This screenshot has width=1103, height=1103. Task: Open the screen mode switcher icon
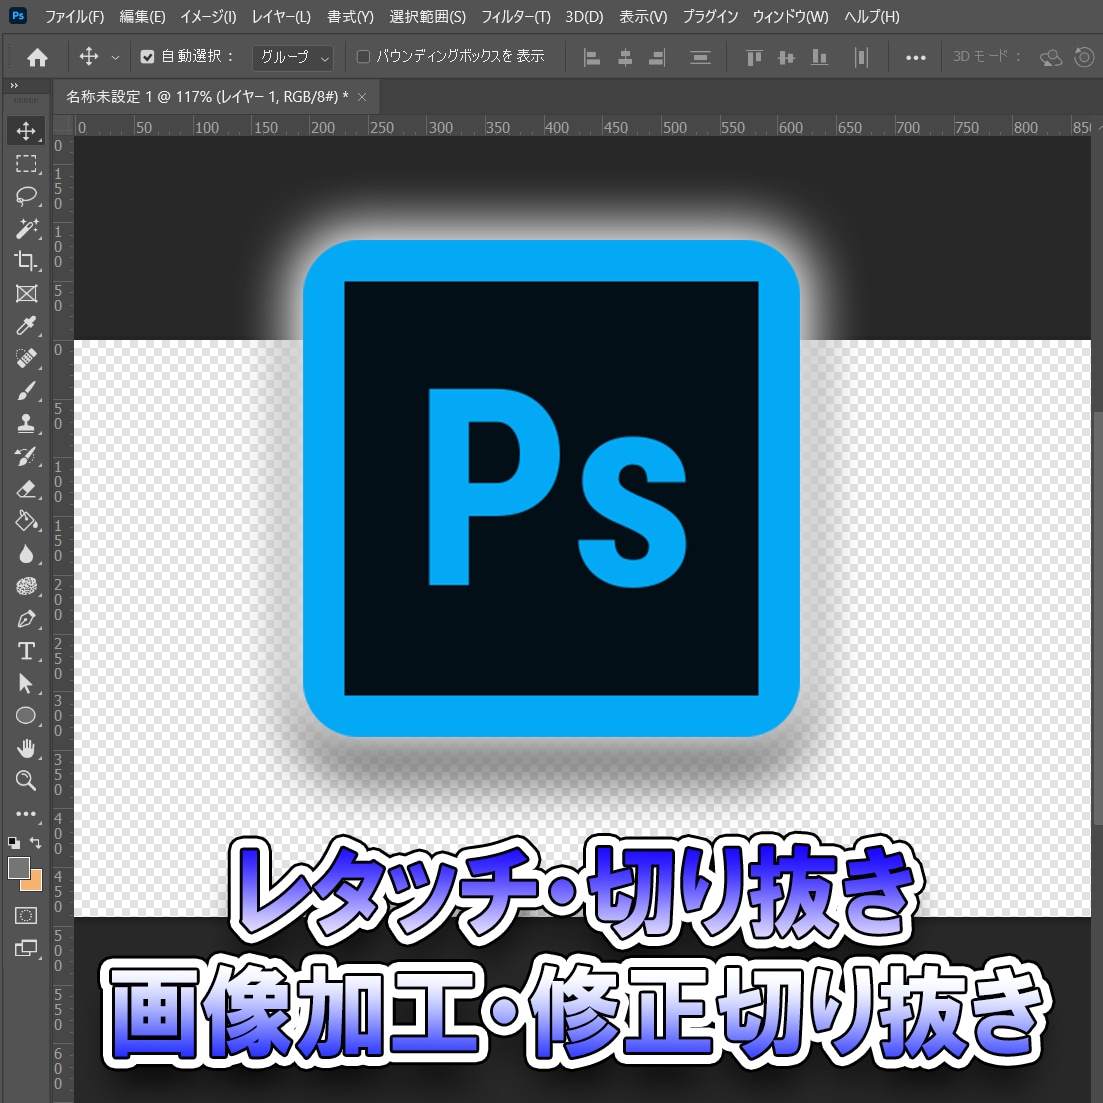click(x=26, y=948)
